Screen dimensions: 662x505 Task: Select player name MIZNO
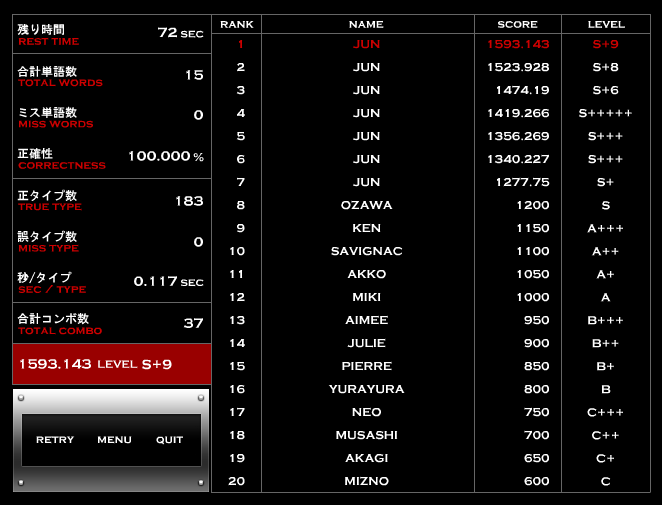[366, 481]
